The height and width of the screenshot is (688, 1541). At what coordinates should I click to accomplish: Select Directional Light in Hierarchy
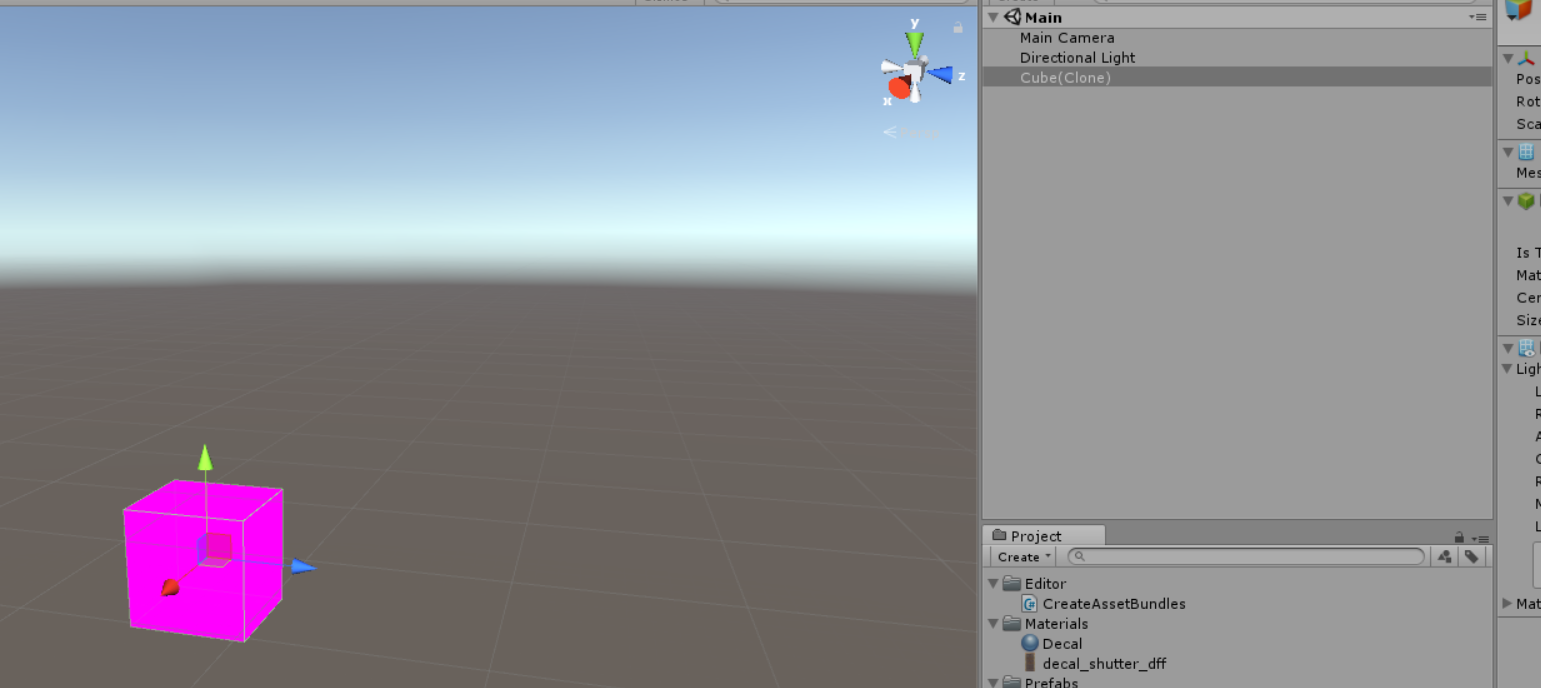[x=1077, y=57]
